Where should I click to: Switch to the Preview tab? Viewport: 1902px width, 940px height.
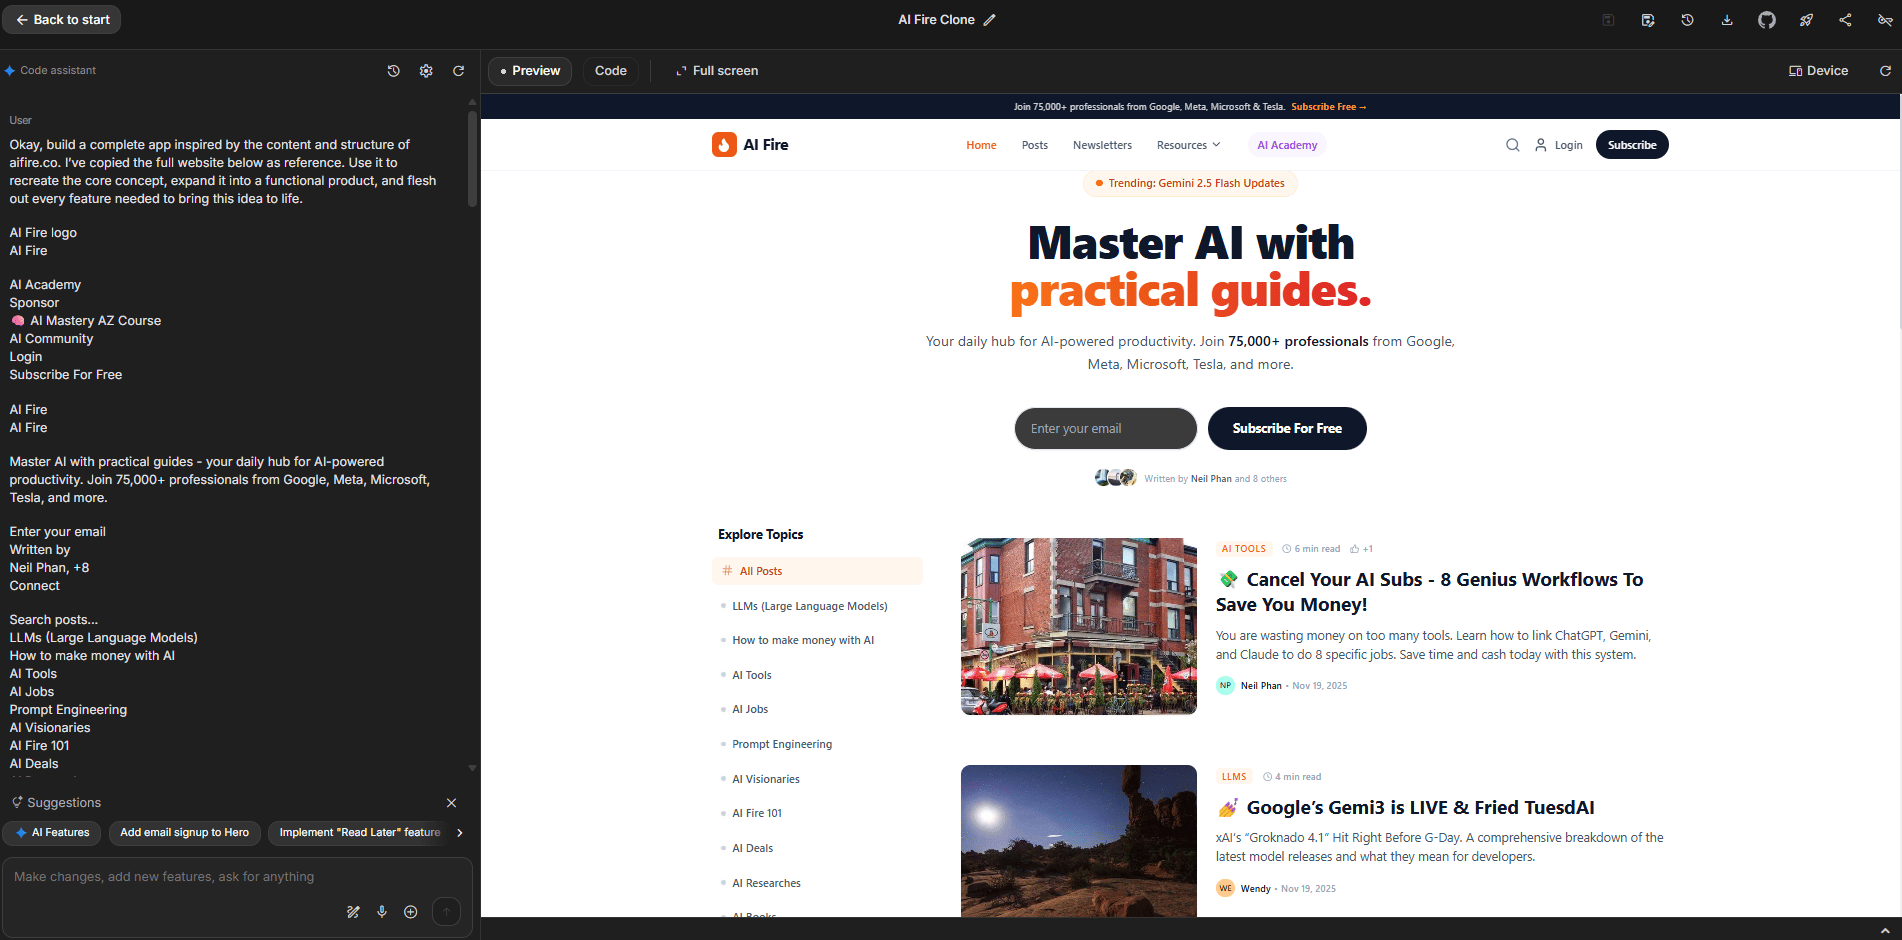pos(530,71)
